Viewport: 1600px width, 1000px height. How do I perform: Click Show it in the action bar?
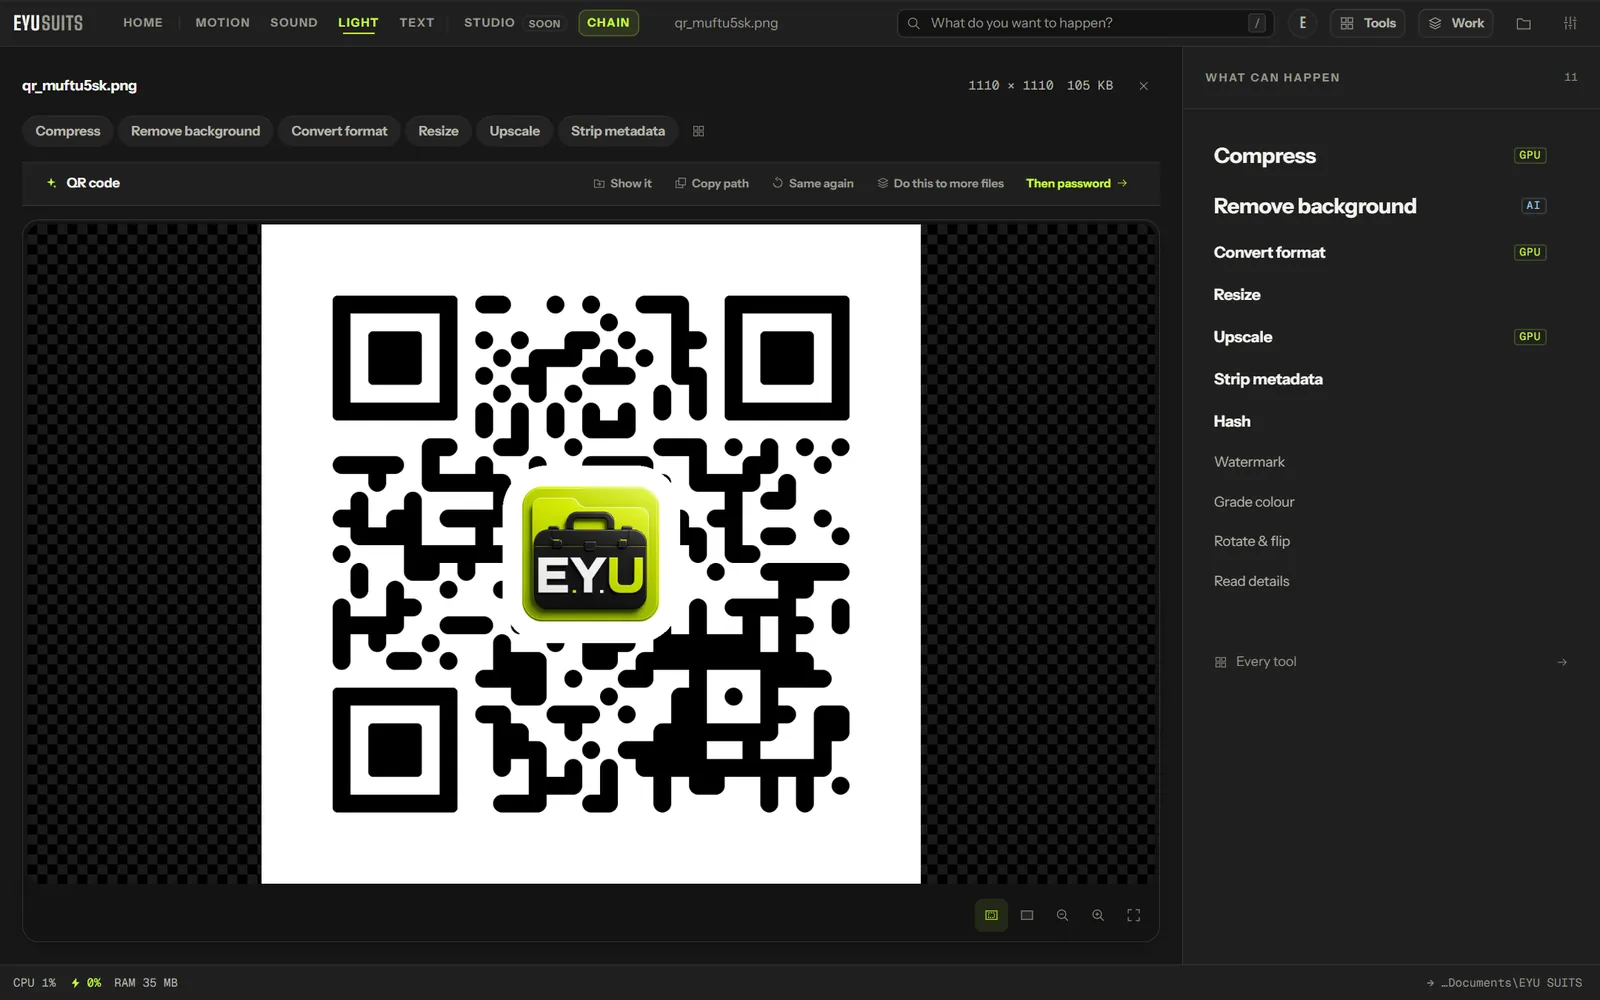pos(622,184)
